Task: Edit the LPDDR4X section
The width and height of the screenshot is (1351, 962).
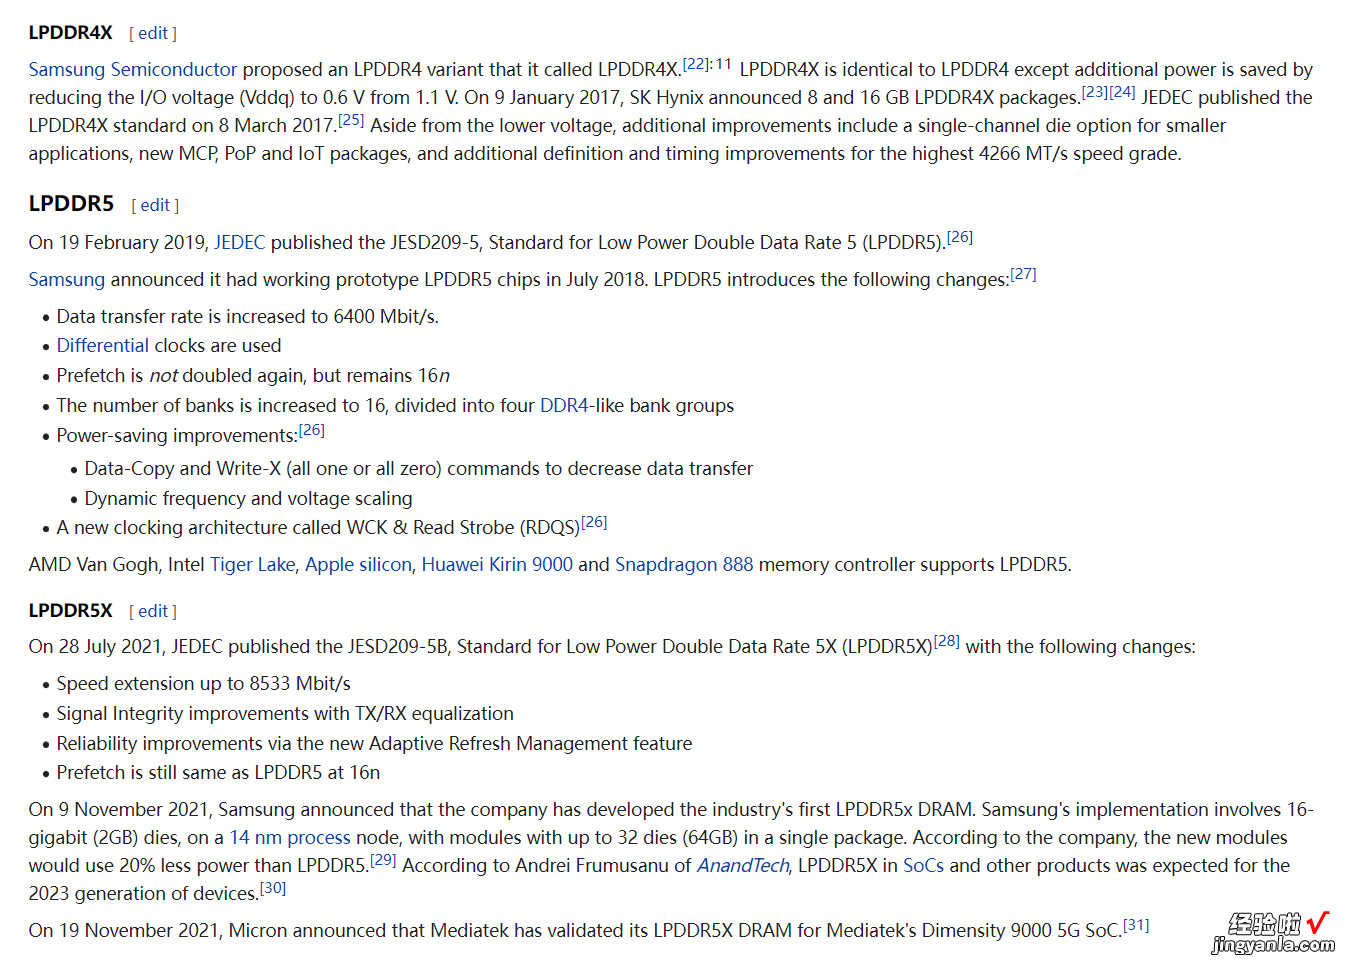Action: [153, 33]
